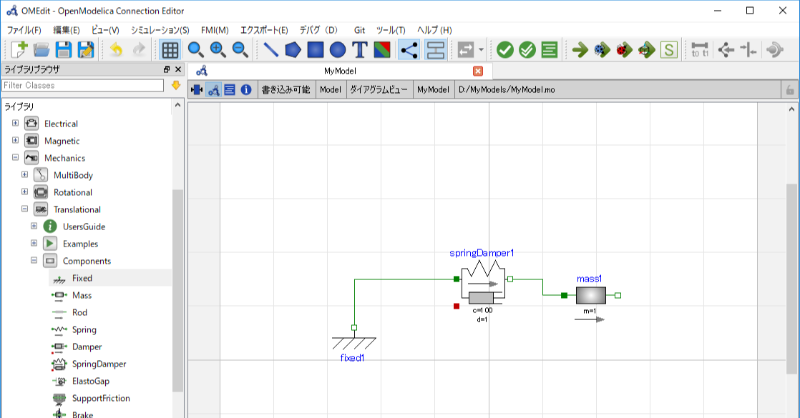Open Documentation View info icon
This screenshot has width=800, height=418.
(246, 90)
